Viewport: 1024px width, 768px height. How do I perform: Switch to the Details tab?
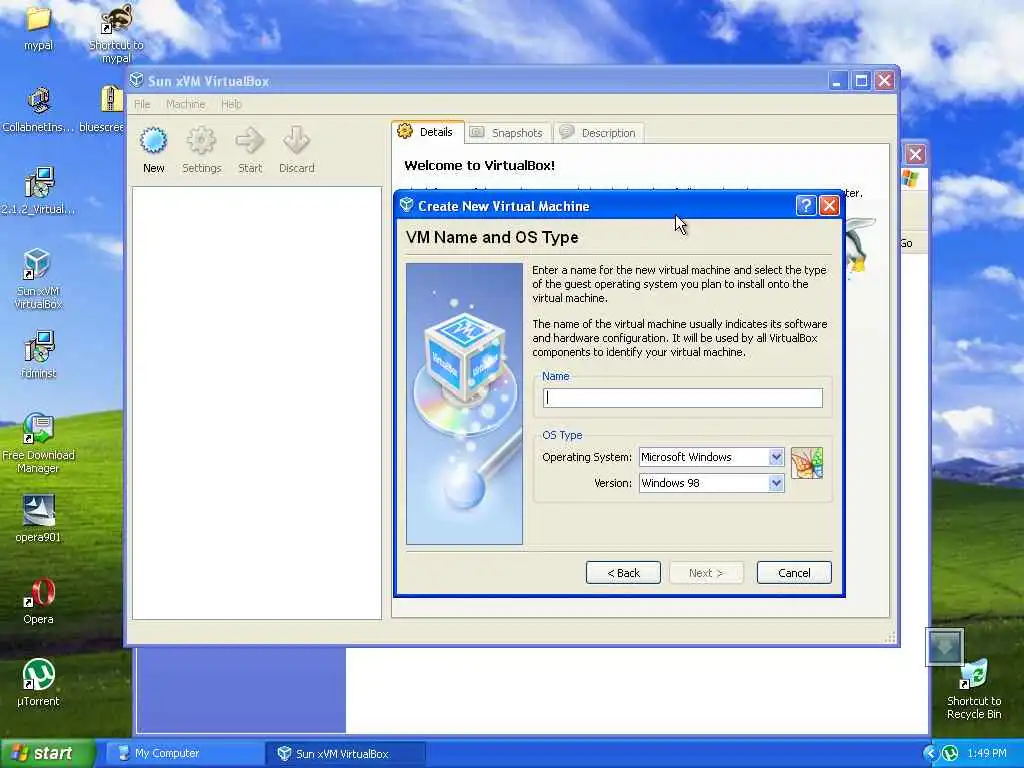coord(428,132)
